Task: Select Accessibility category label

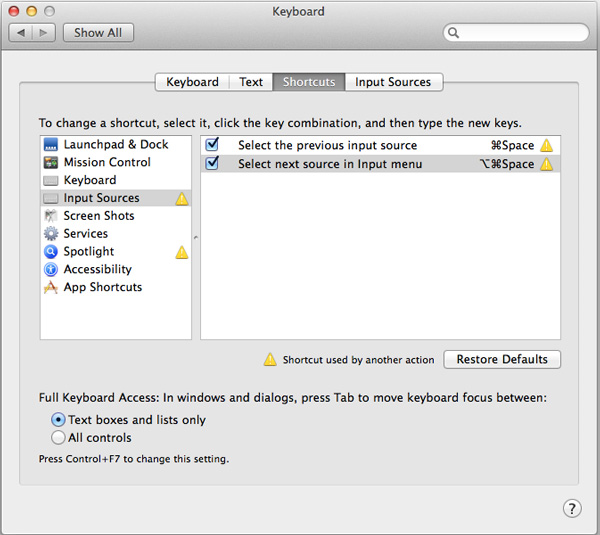Action: 98,269
